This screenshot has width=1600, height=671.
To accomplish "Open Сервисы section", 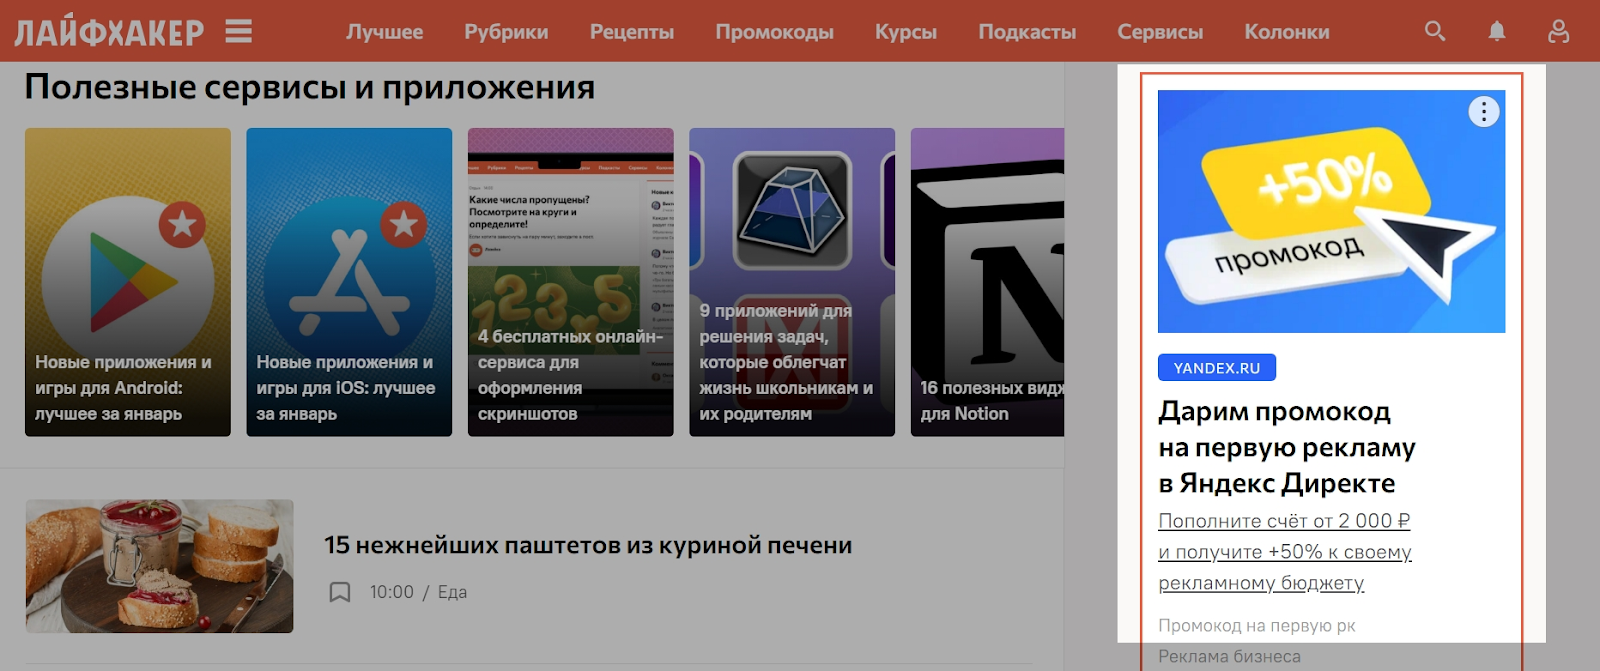I will (1160, 32).
